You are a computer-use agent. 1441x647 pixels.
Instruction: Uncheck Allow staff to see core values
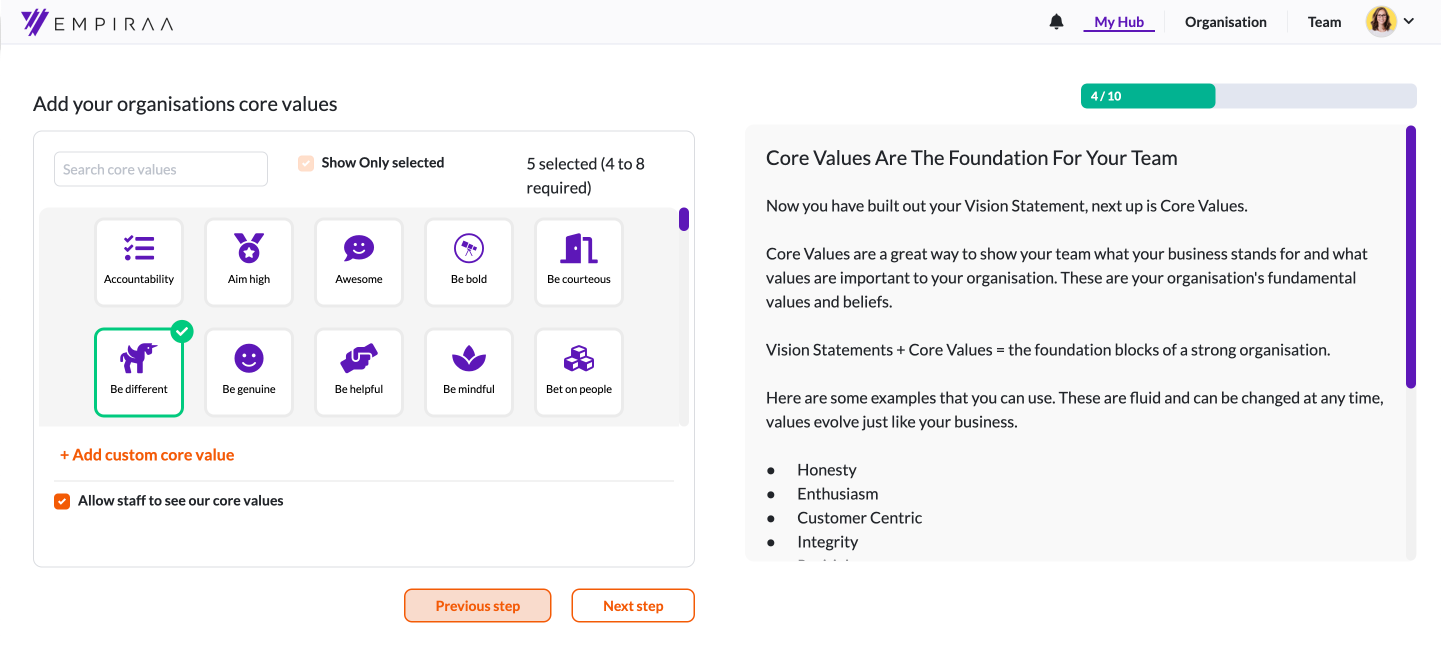coord(62,501)
